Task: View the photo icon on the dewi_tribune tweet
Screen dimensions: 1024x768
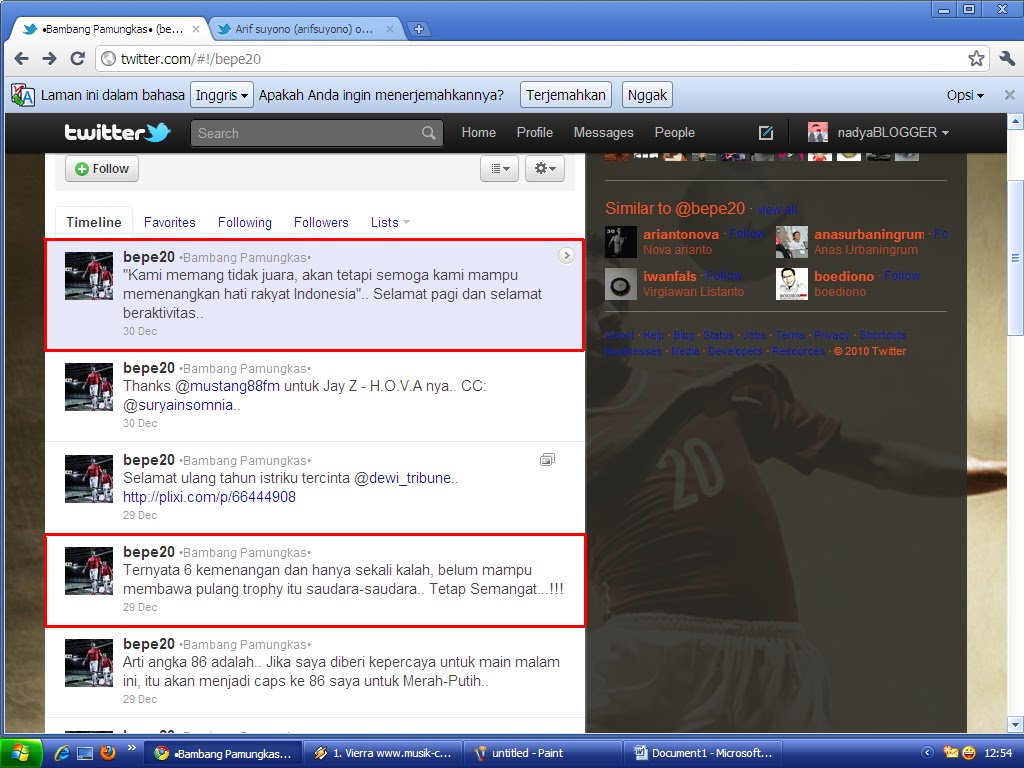Action: pyautogui.click(x=547, y=460)
